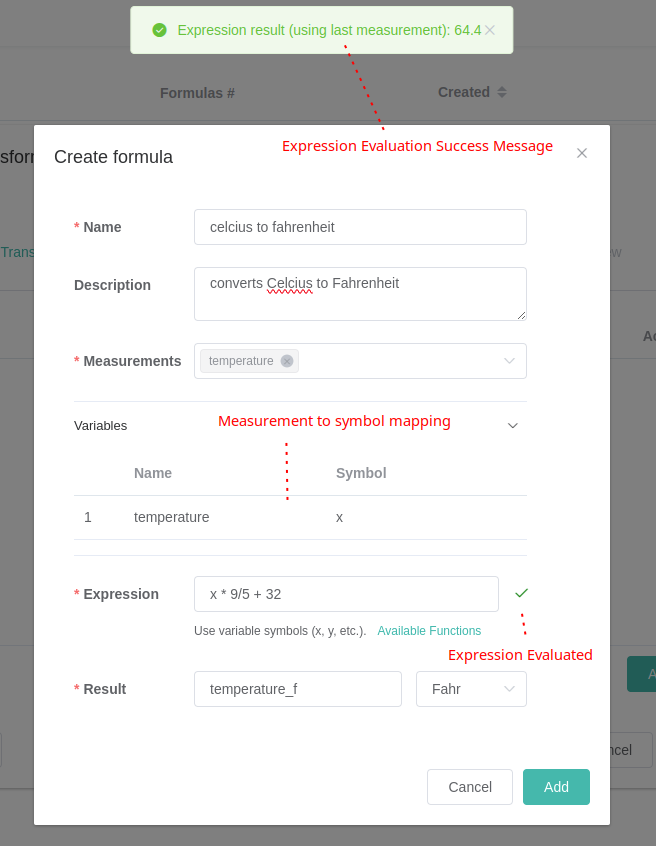Click the Result name field
656x846 pixels.
[298, 689]
